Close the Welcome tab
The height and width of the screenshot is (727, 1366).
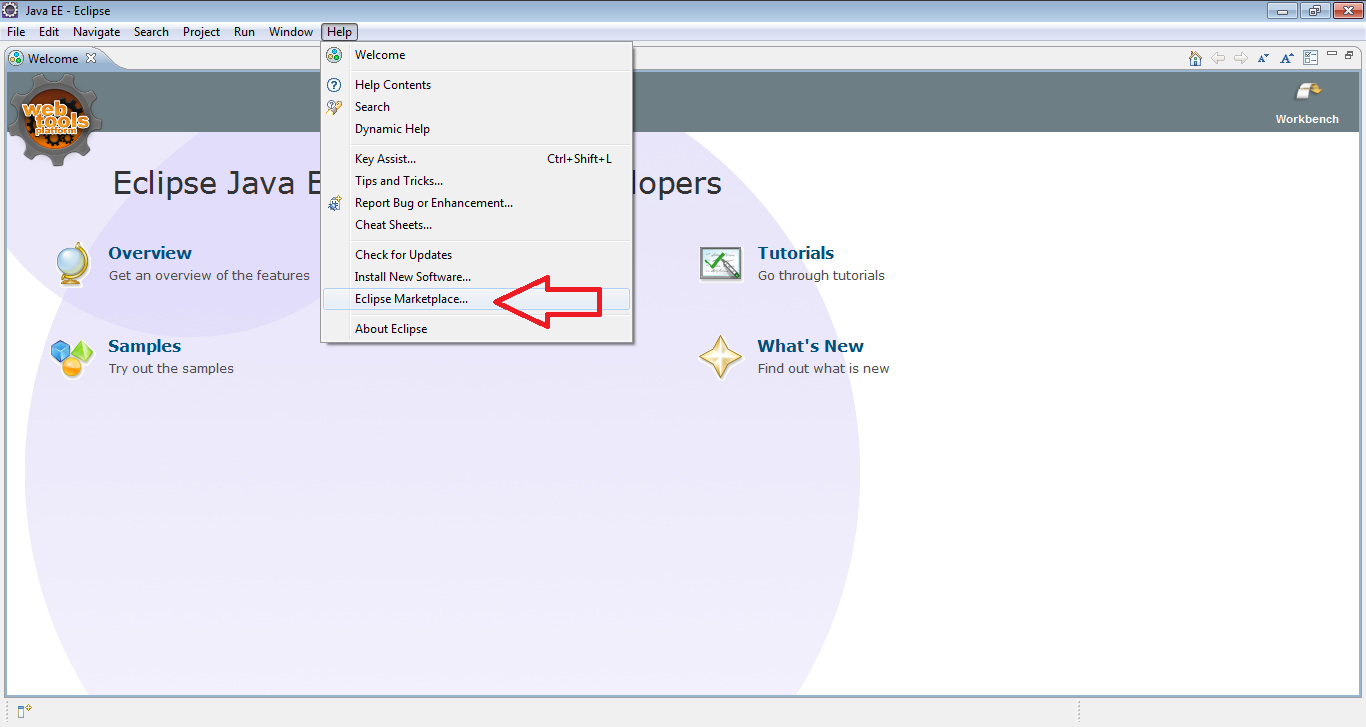coord(89,58)
